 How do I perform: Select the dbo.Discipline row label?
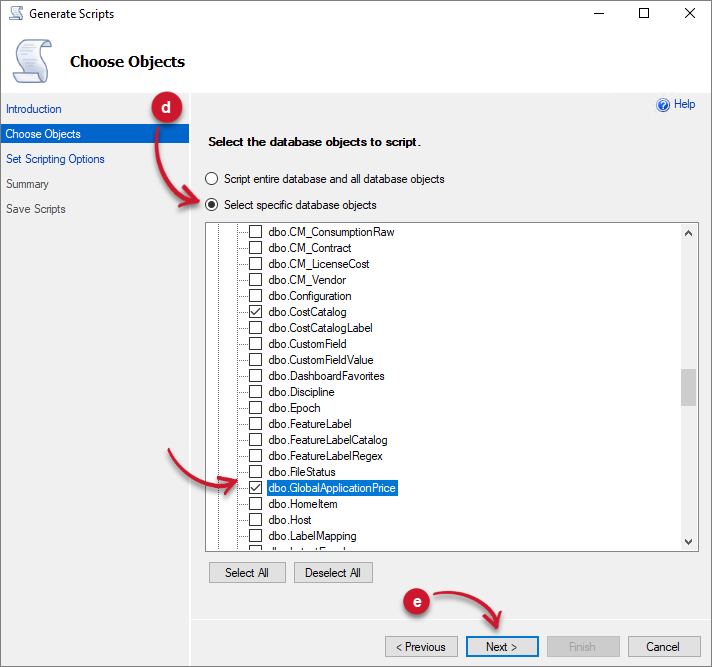[301, 392]
